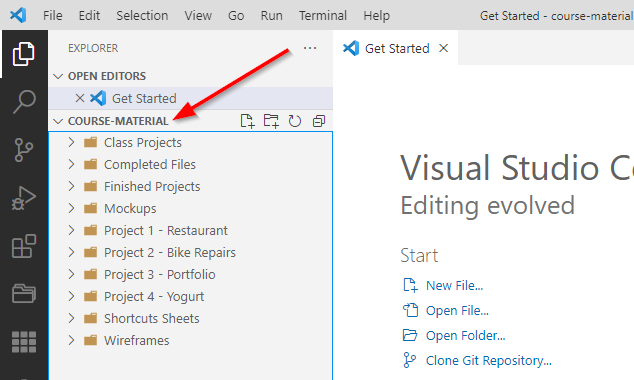Close the Get Started editor tab

point(444,48)
